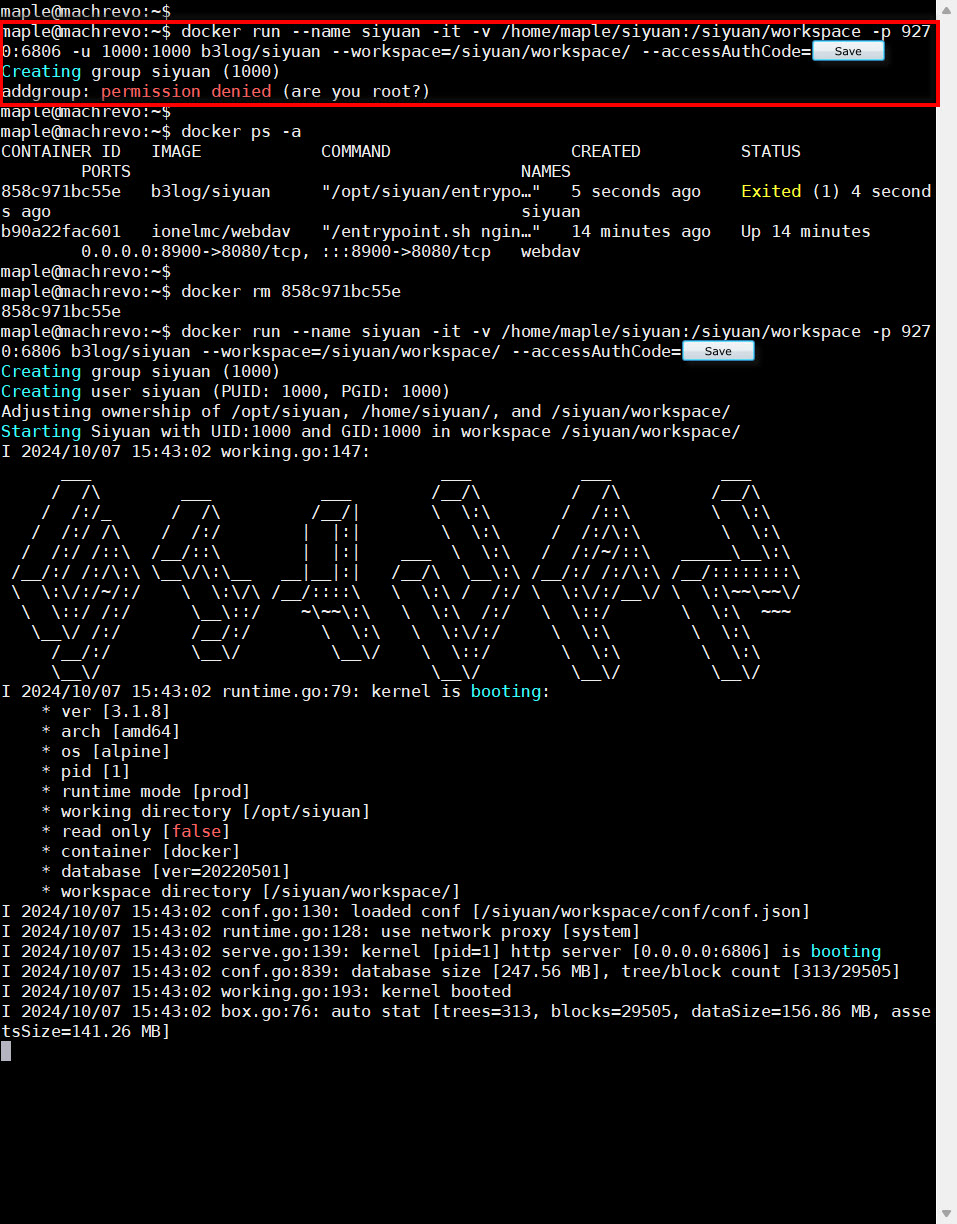The width and height of the screenshot is (957, 1224).
Task: Select the 'docker ps -a' command text
Action: (x=241, y=131)
